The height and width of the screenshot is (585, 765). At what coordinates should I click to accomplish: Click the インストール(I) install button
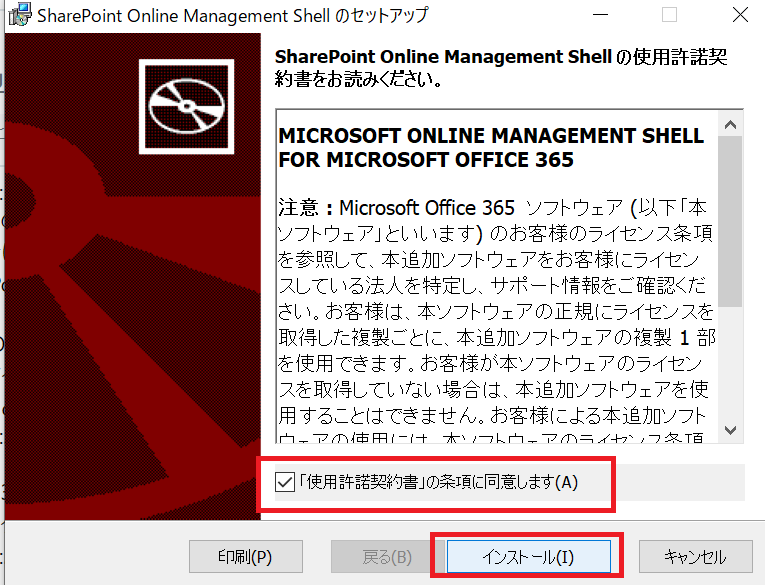coord(528,556)
